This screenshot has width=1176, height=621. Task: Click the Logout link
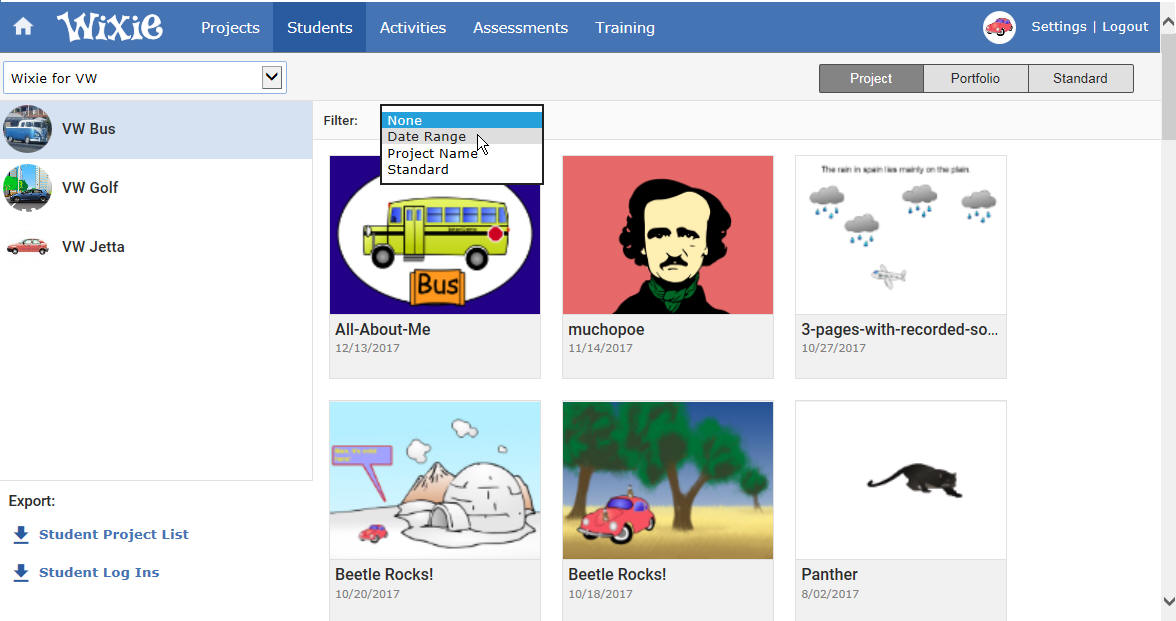[1125, 26]
